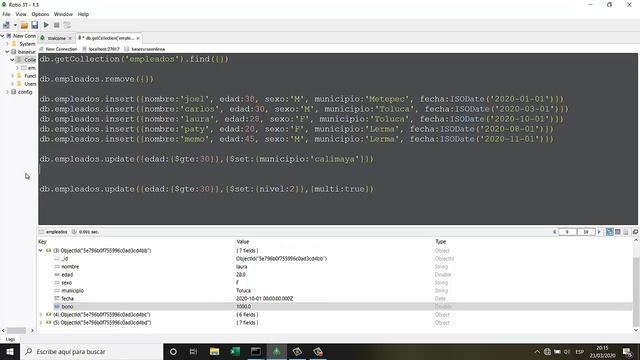This screenshot has height=360, width=640.
Task: Close the db.getCollection query tab
Action: pos(138,38)
